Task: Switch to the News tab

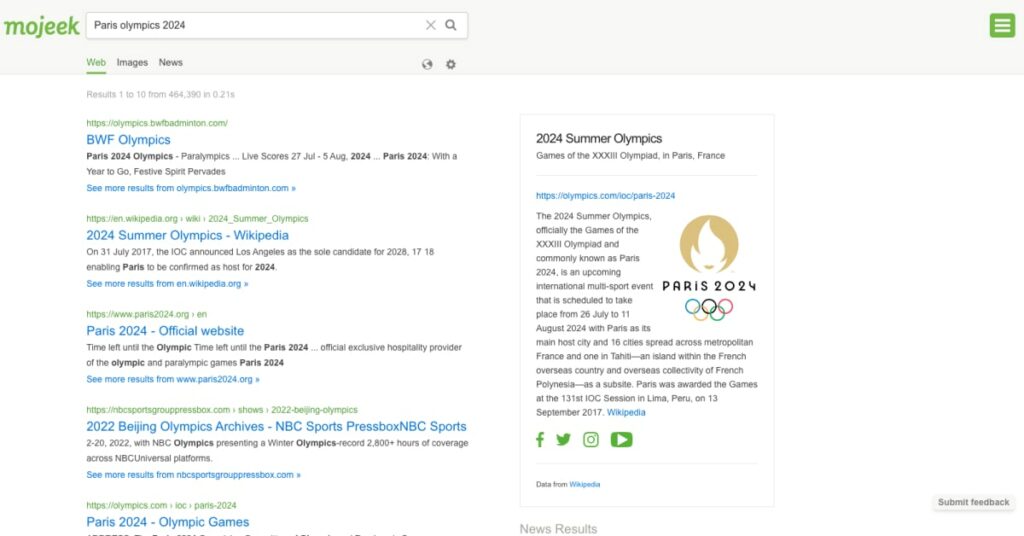Action: 171,62
